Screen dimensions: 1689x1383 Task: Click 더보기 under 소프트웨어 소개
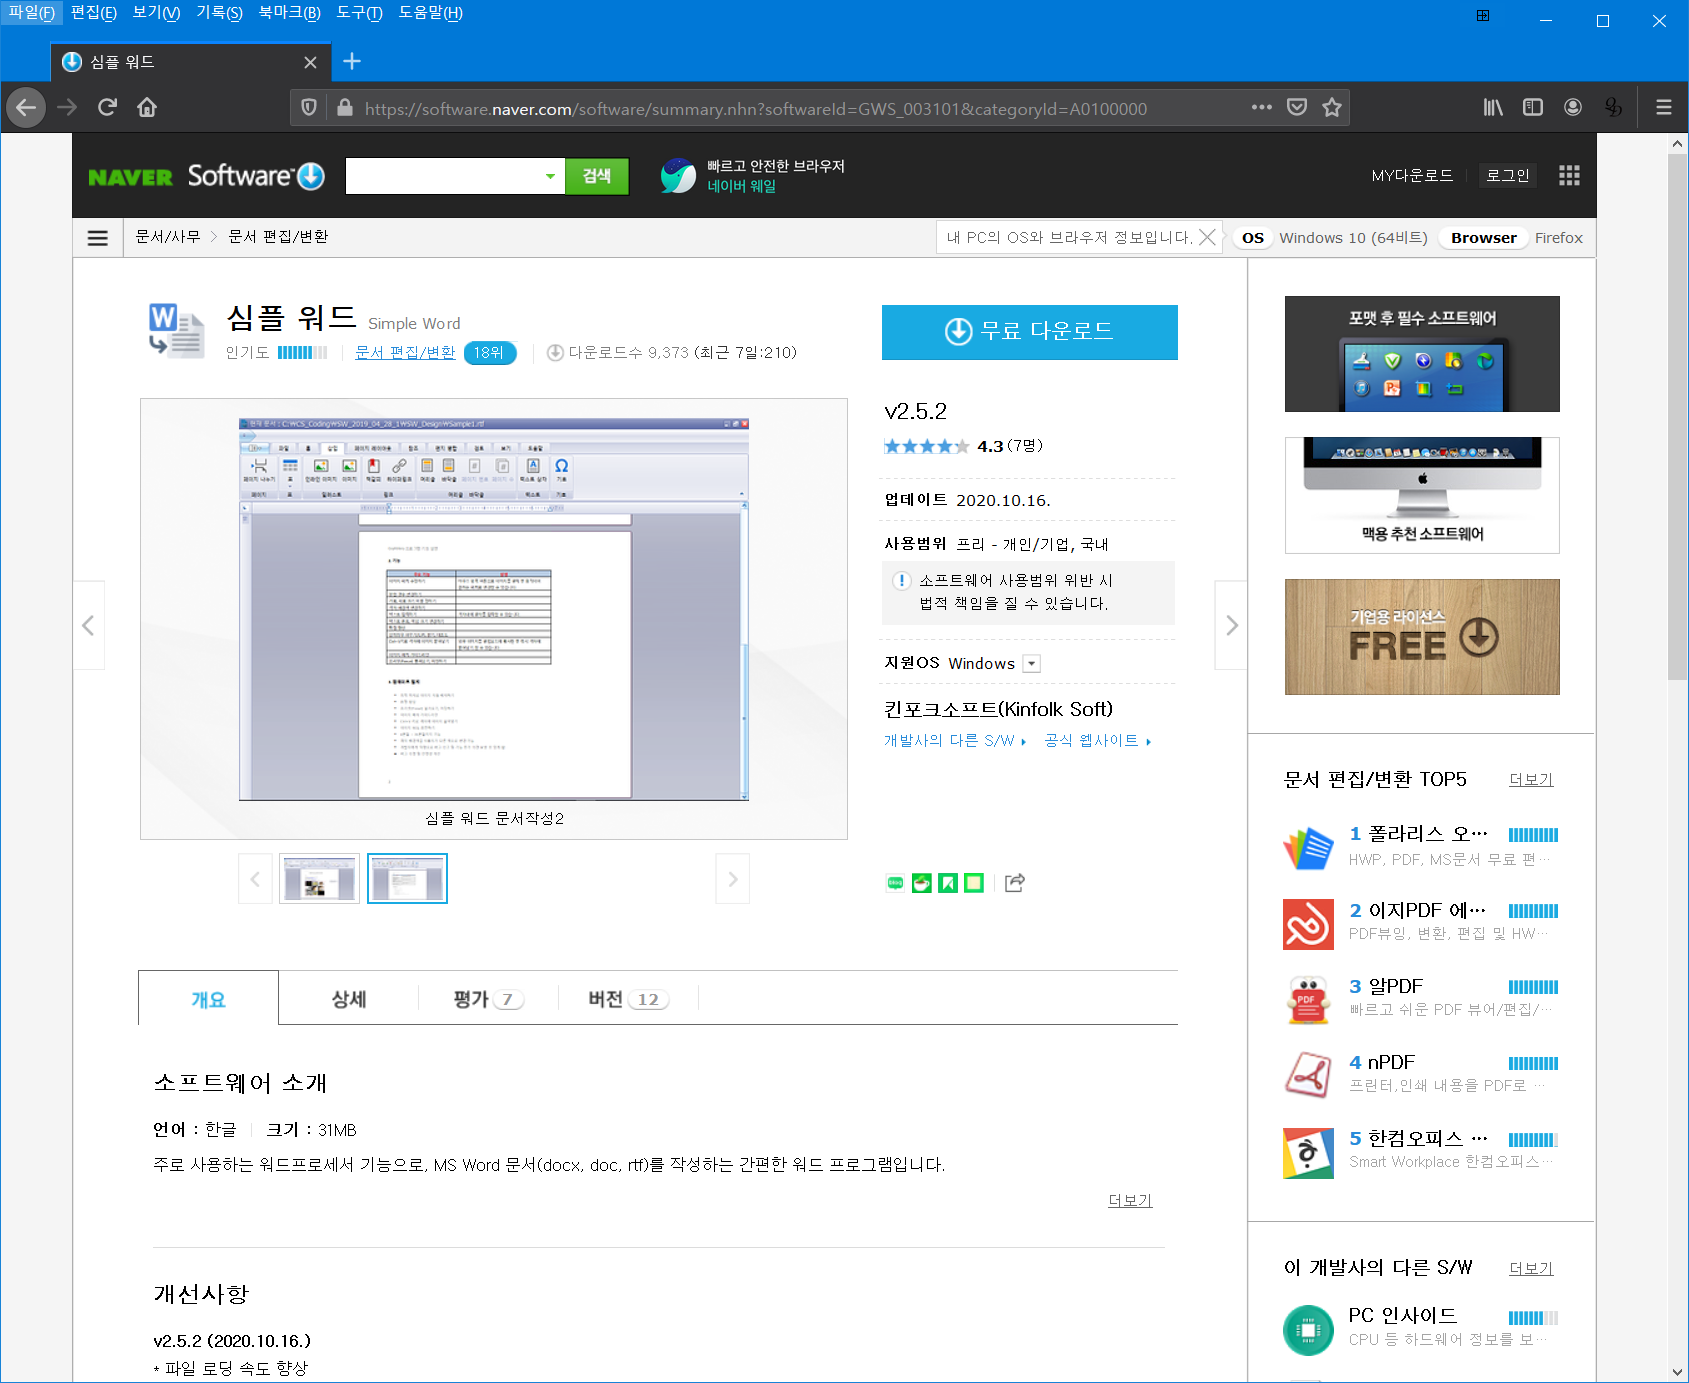click(x=1130, y=1200)
